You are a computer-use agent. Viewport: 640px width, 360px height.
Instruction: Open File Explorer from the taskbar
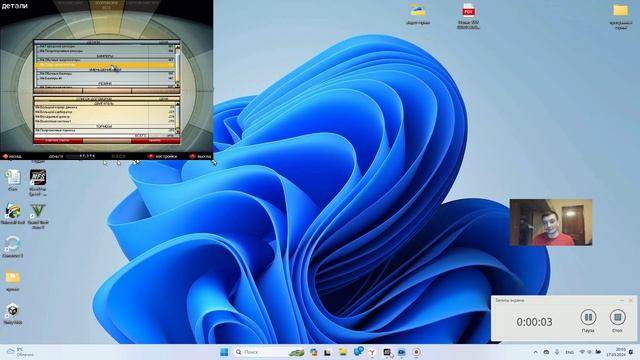[342, 352]
